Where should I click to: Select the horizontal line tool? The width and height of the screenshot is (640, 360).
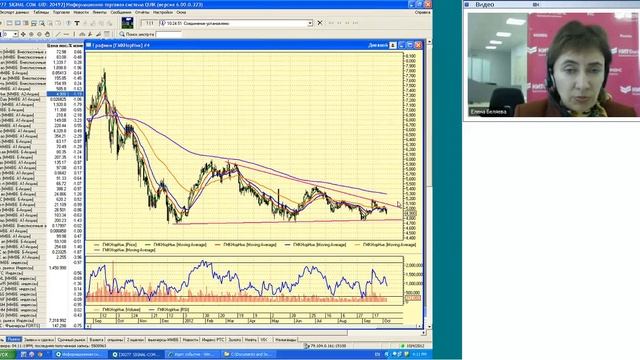(x=66, y=34)
